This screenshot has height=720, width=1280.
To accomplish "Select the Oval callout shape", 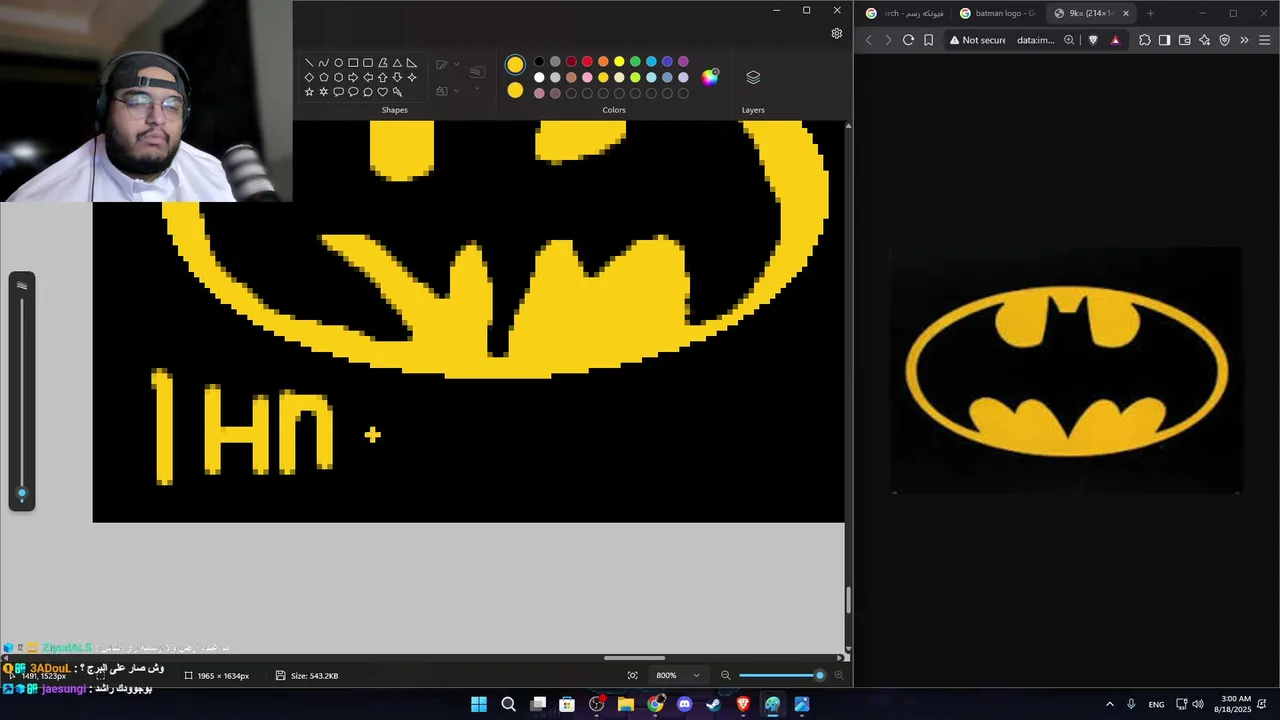I will (353, 92).
